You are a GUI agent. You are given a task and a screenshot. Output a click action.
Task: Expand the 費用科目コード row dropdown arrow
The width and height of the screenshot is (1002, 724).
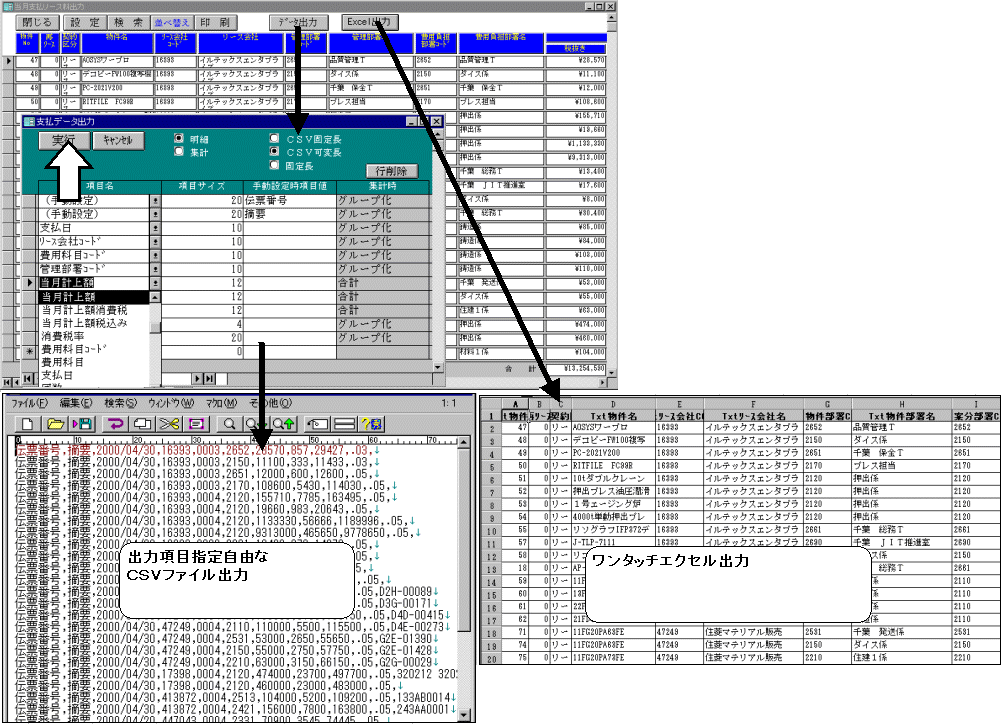(155, 256)
